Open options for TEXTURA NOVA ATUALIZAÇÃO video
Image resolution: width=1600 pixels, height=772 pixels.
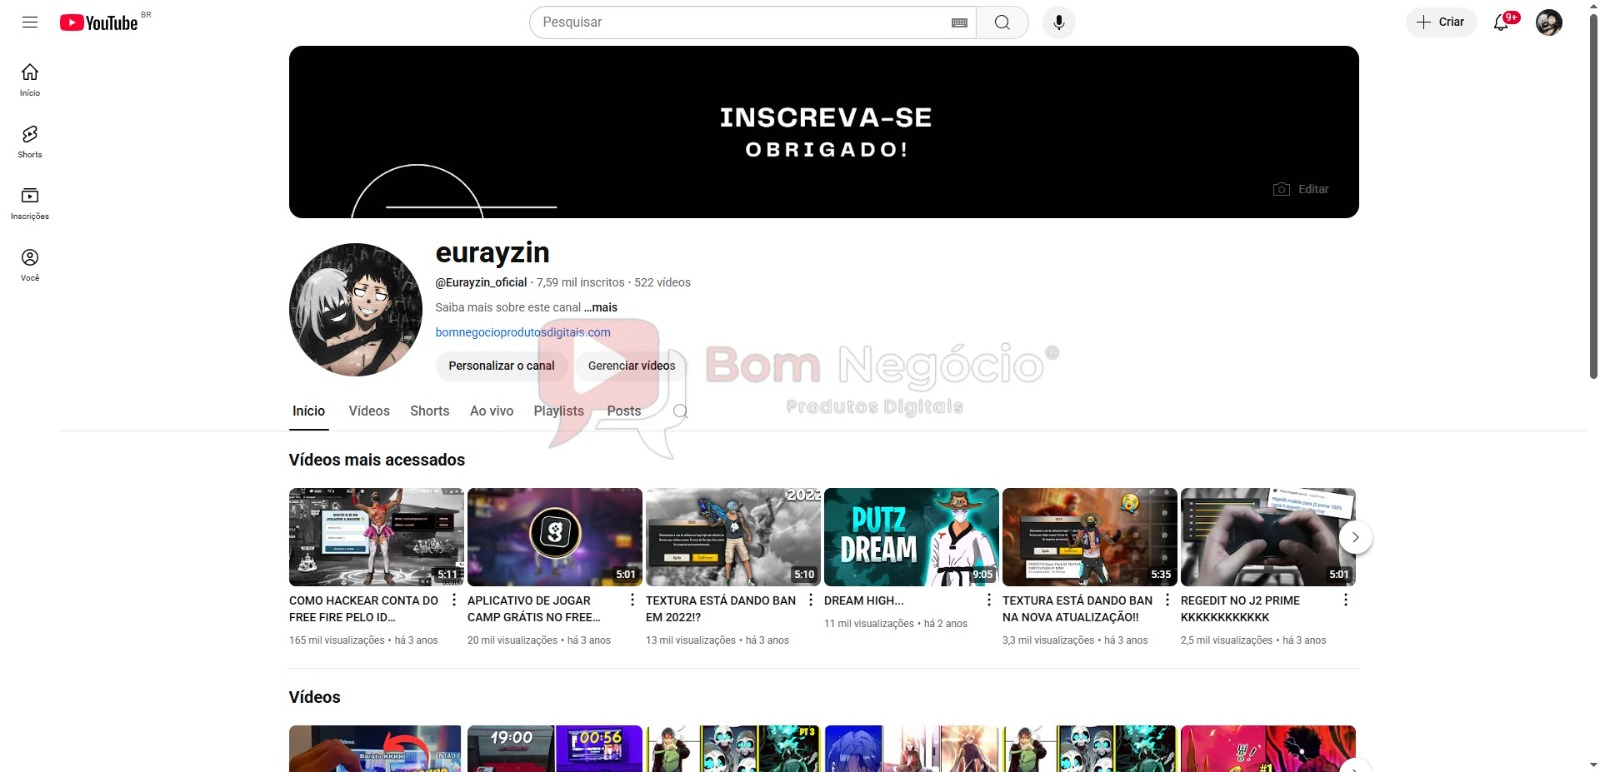(1167, 600)
